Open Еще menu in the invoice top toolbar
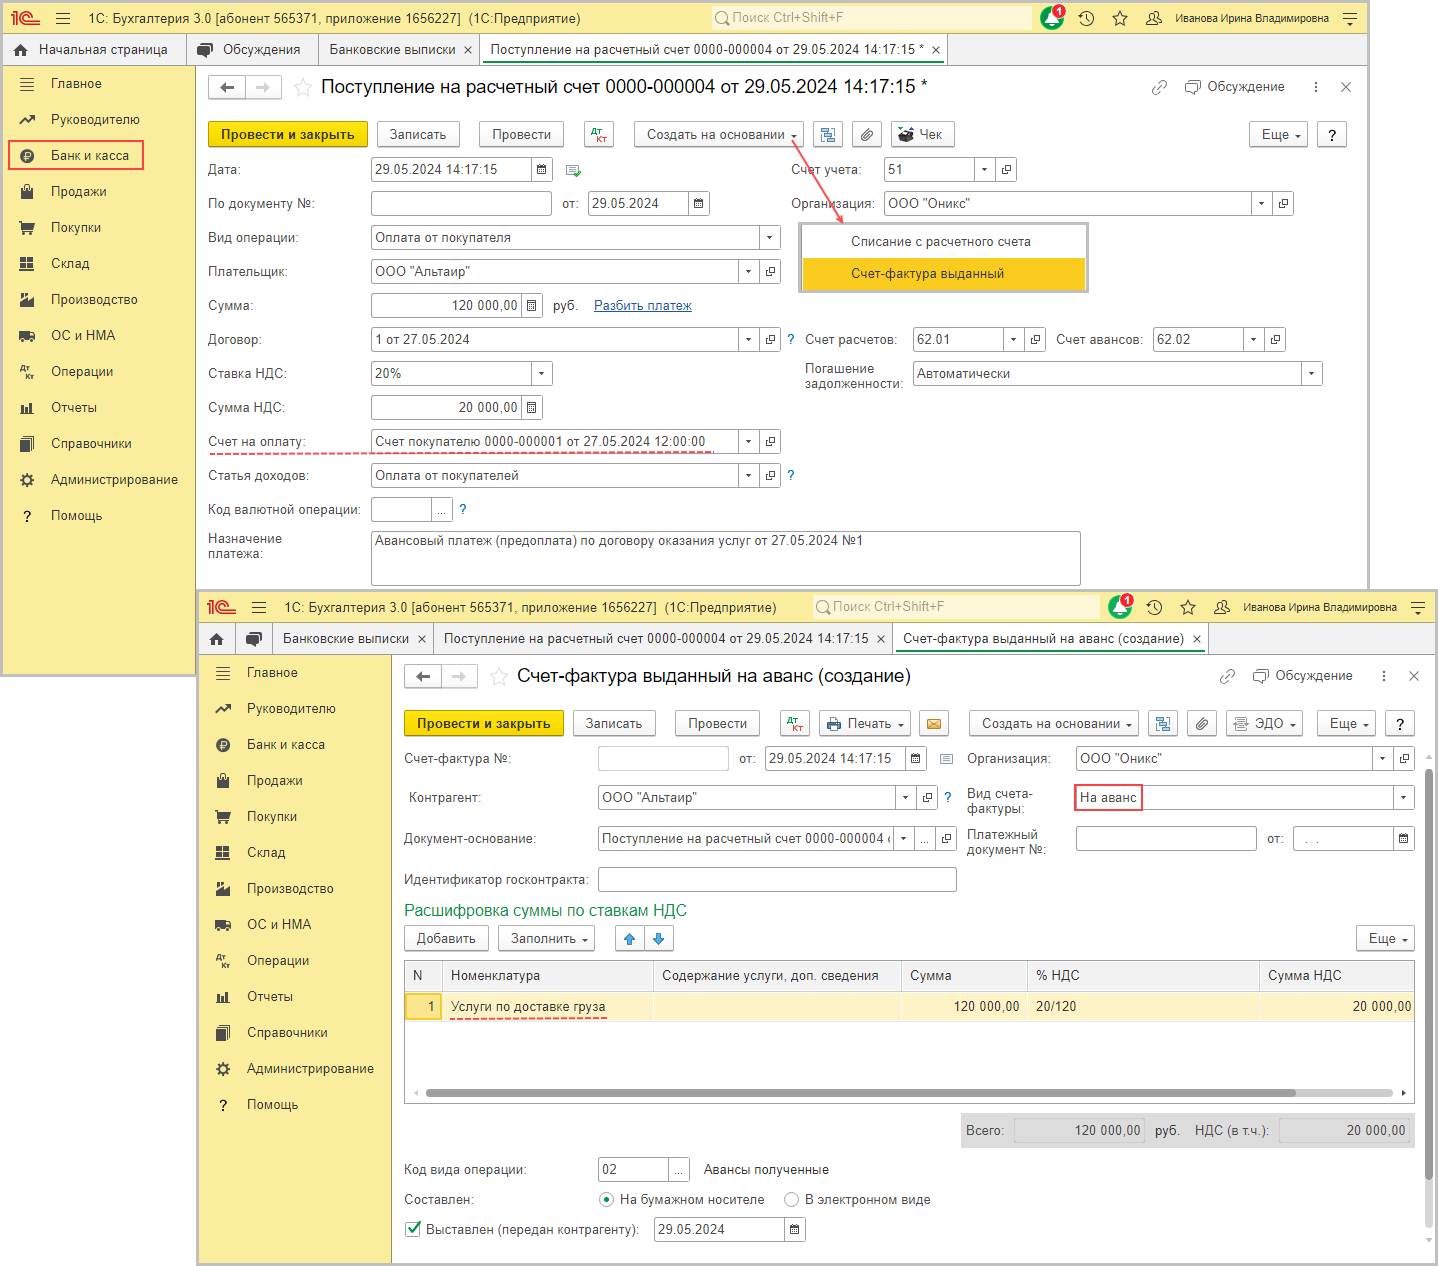The height and width of the screenshot is (1266, 1438). pyautogui.click(x=1347, y=723)
